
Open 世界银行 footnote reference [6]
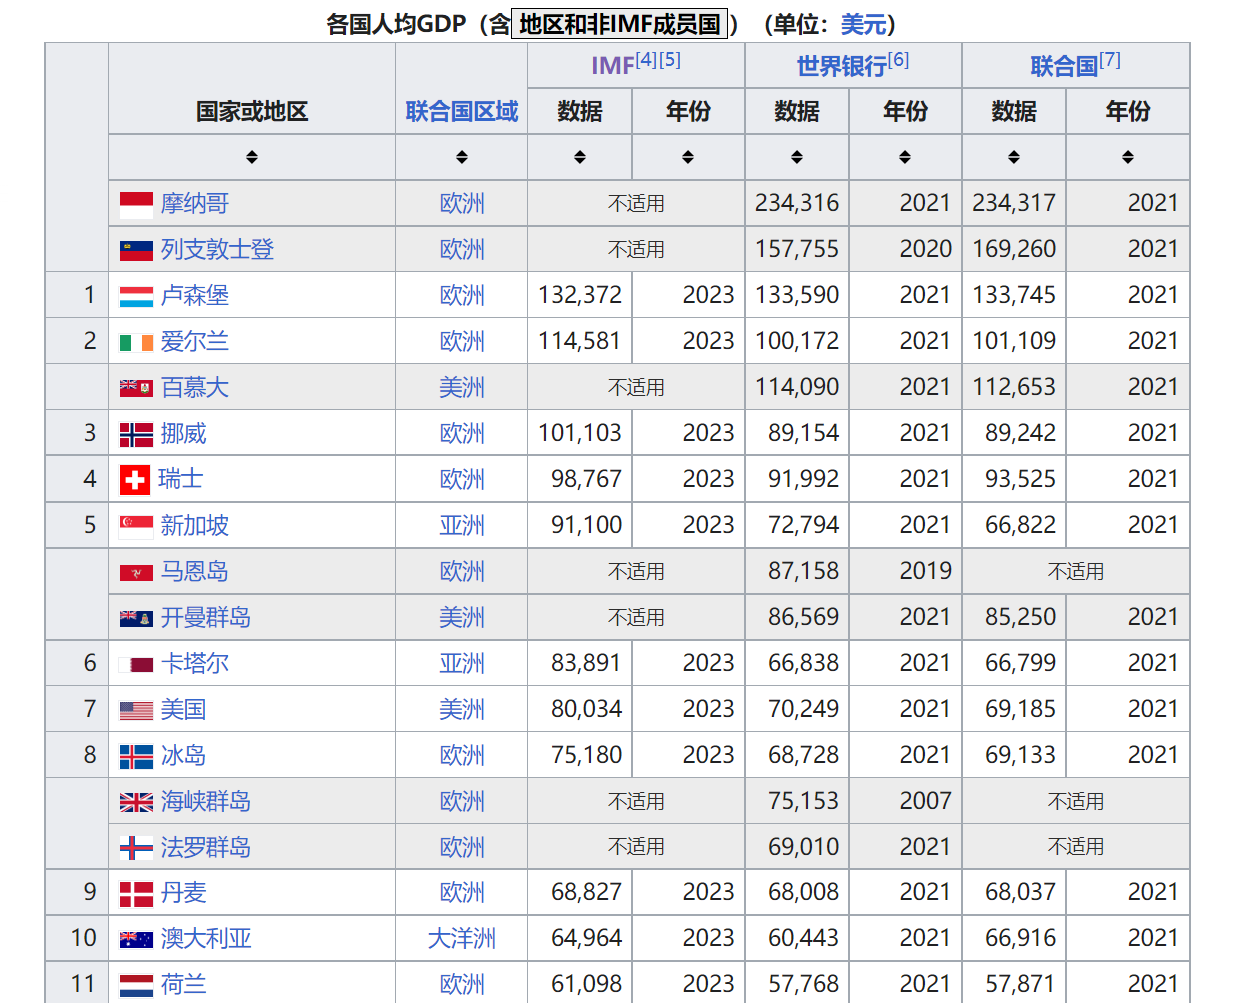(899, 59)
